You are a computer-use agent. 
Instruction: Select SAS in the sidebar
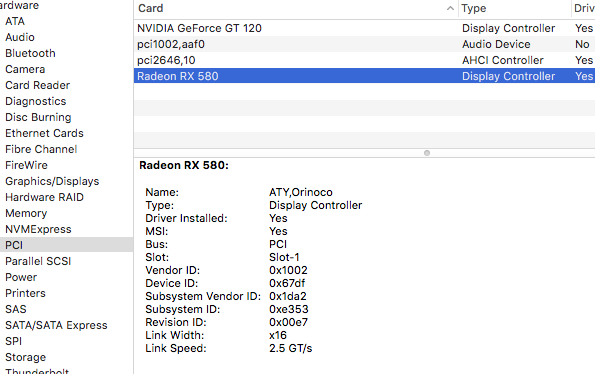click(16, 309)
